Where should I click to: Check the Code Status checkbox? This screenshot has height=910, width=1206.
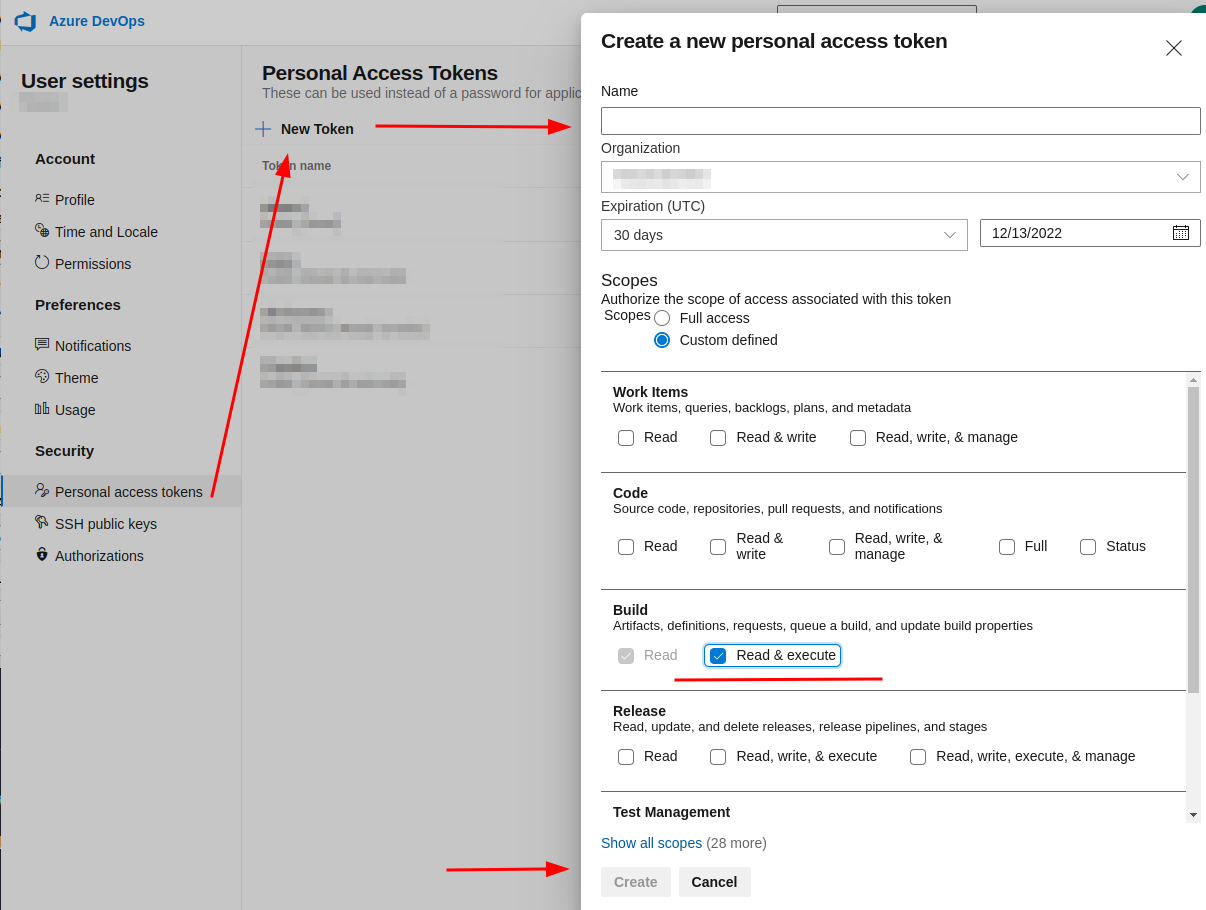tap(1088, 547)
